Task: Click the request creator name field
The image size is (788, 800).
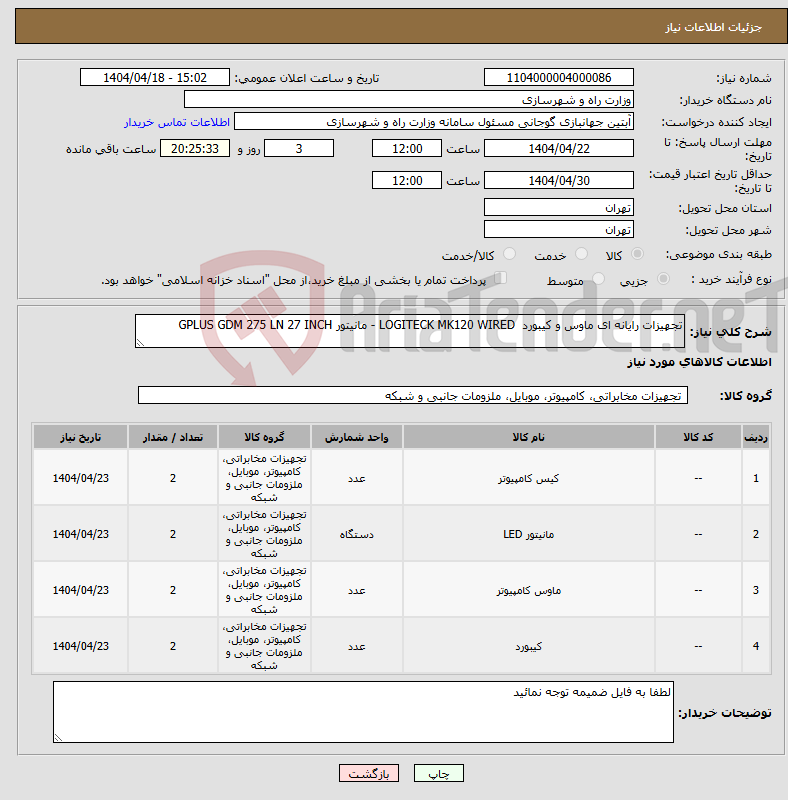Action: 434,122
